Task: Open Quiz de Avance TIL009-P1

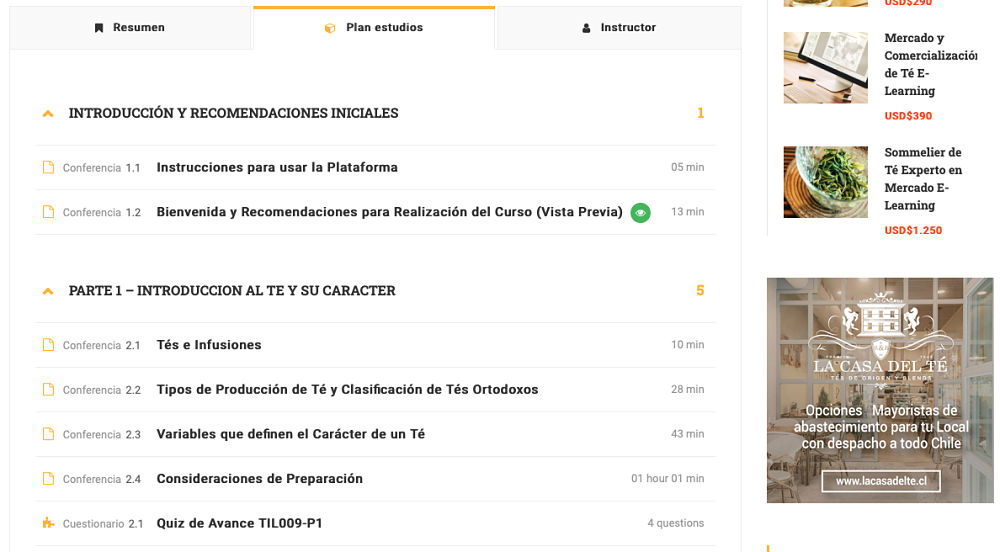Action: point(239,523)
